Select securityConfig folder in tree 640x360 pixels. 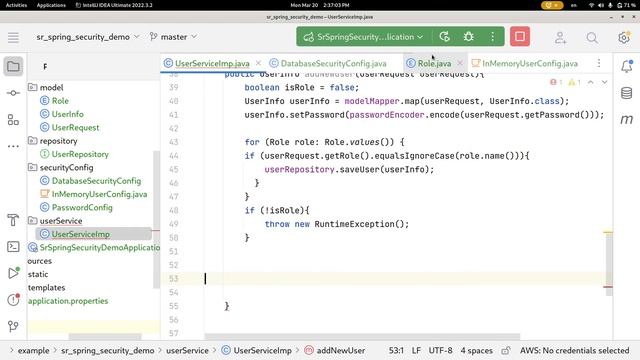tap(66, 167)
